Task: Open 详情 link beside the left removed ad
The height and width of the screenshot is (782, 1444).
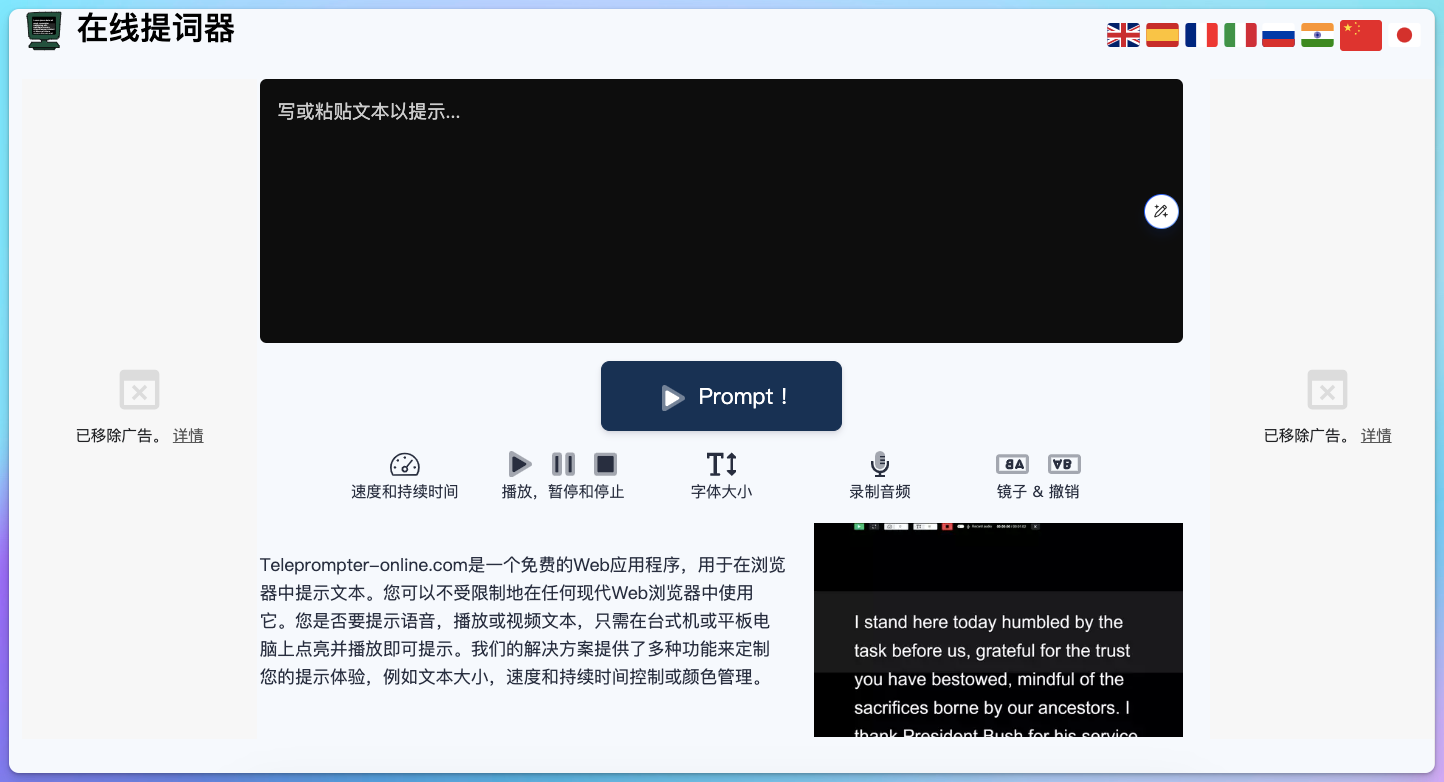Action: pos(188,435)
